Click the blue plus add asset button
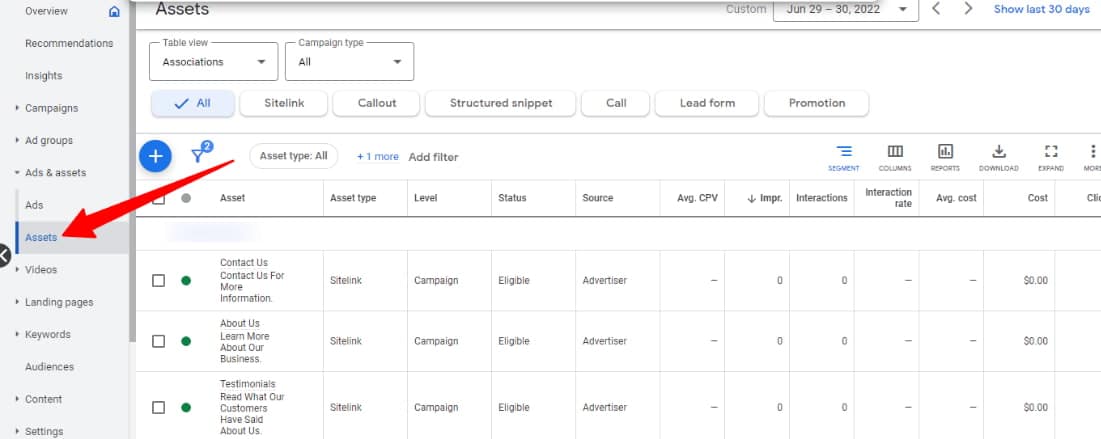This screenshot has width=1101, height=439. click(155, 156)
